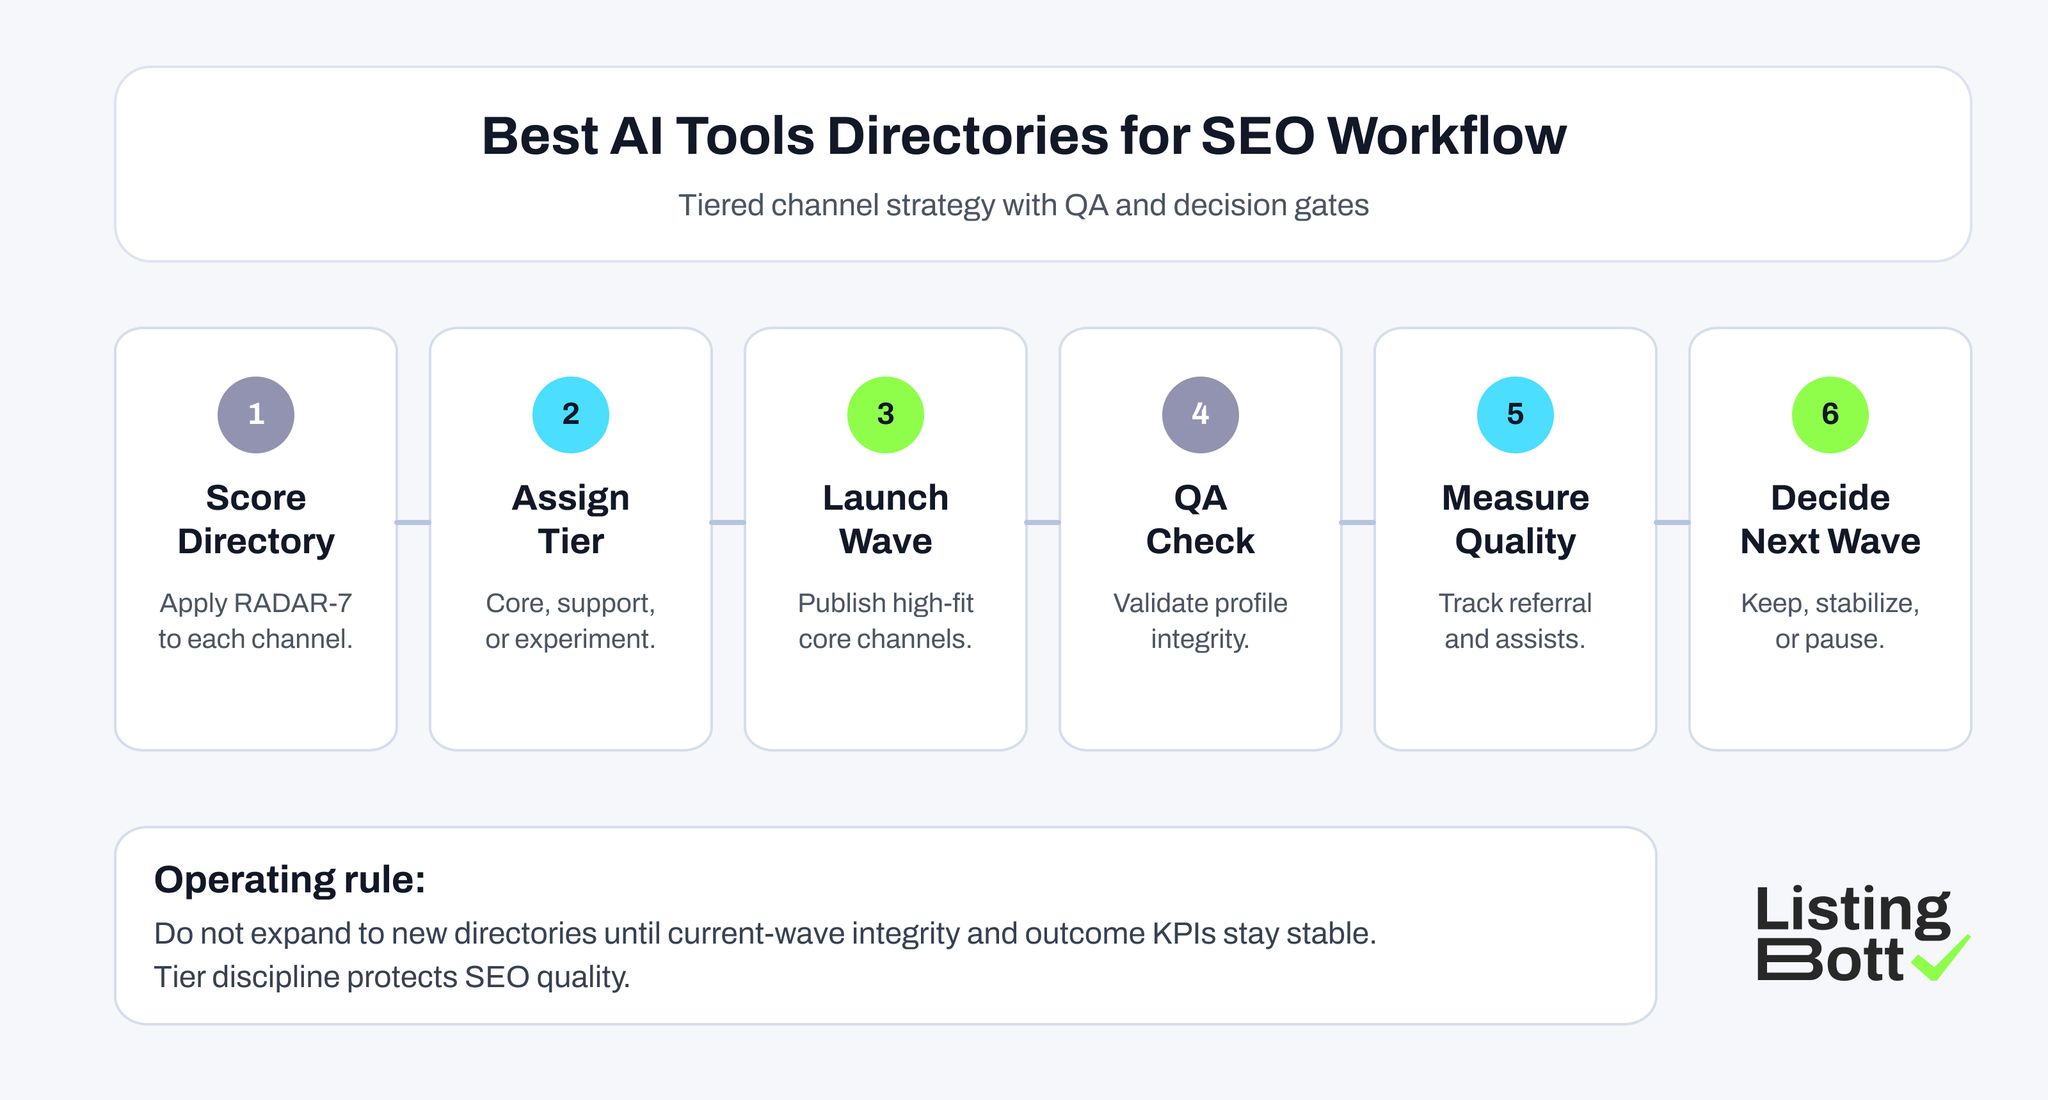Select the tiered channel strategy subtitle
This screenshot has height=1100, width=2048.
(x=1024, y=206)
